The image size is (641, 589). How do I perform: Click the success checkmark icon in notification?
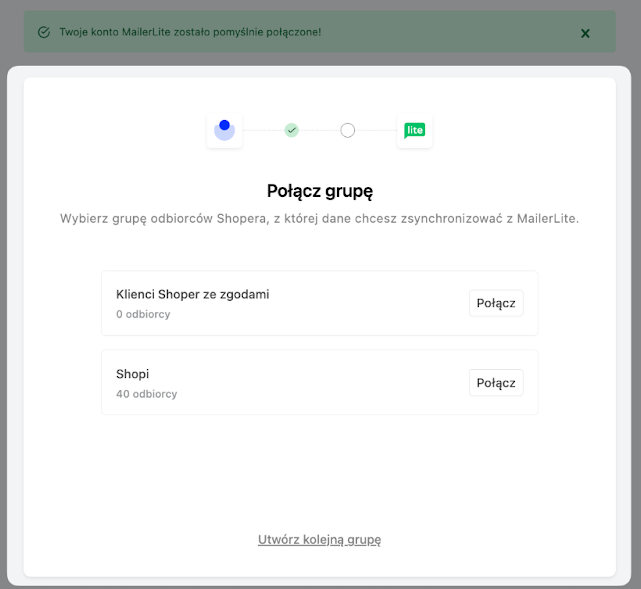(44, 32)
